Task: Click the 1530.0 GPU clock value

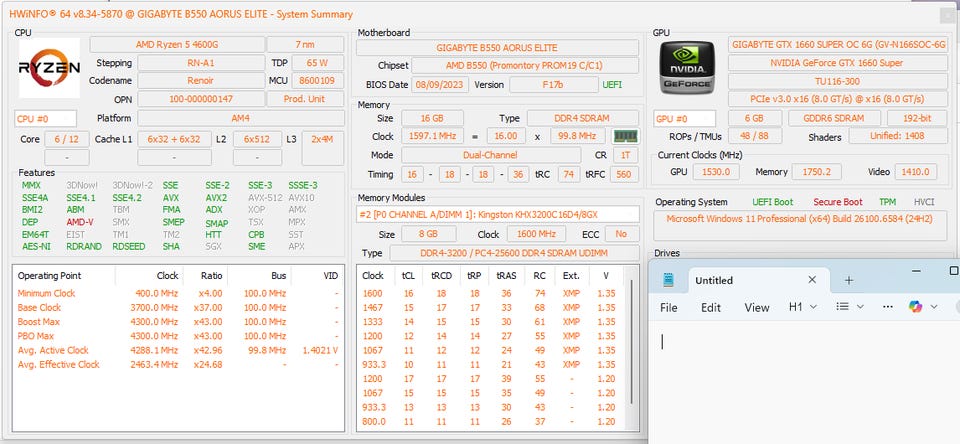Action: (716, 172)
